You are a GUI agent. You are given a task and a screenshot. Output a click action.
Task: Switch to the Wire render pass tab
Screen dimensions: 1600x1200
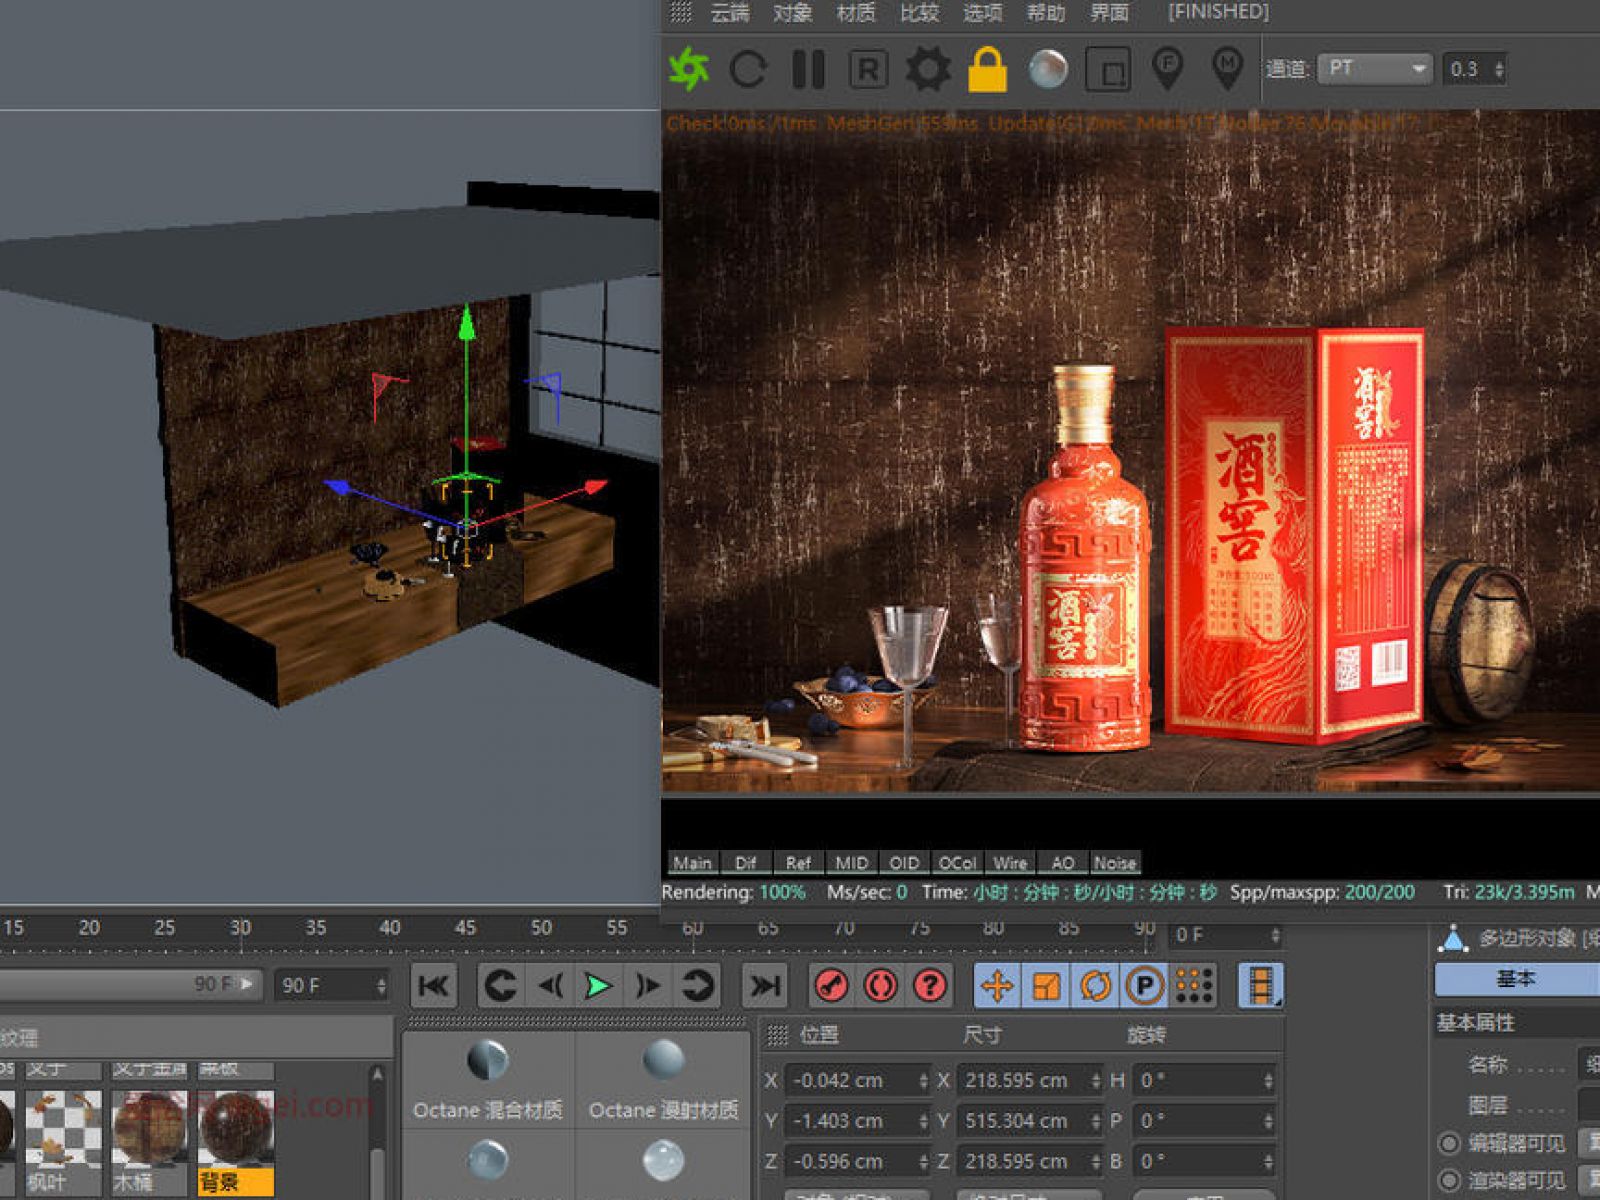[1010, 862]
